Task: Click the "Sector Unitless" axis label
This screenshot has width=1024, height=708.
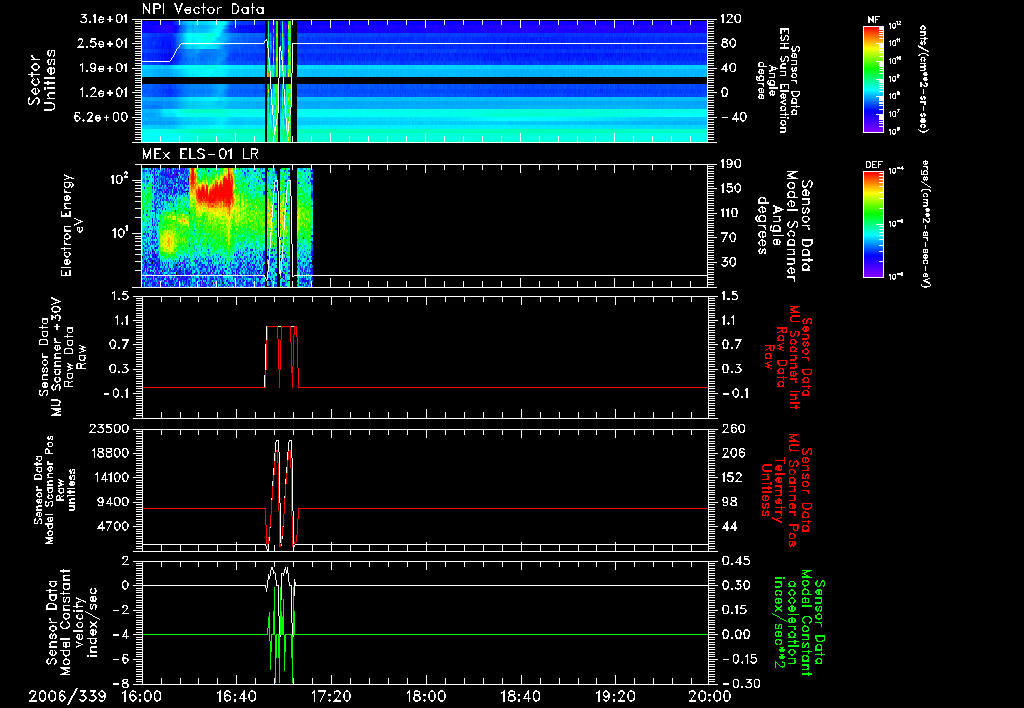Action: coord(41,80)
